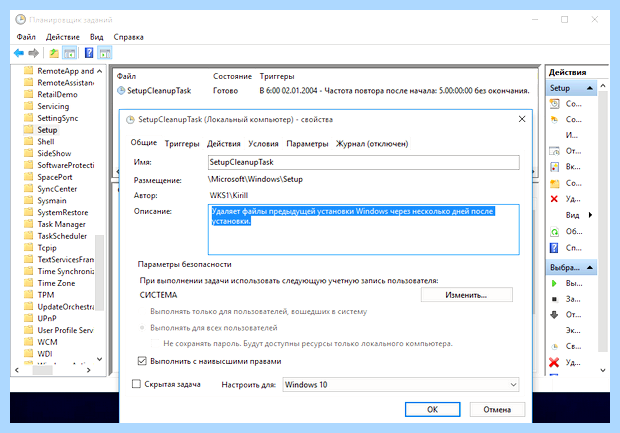This screenshot has width=620, height=433.
Task: Open Help via the blue question toolbar icon
Action: (x=89, y=53)
